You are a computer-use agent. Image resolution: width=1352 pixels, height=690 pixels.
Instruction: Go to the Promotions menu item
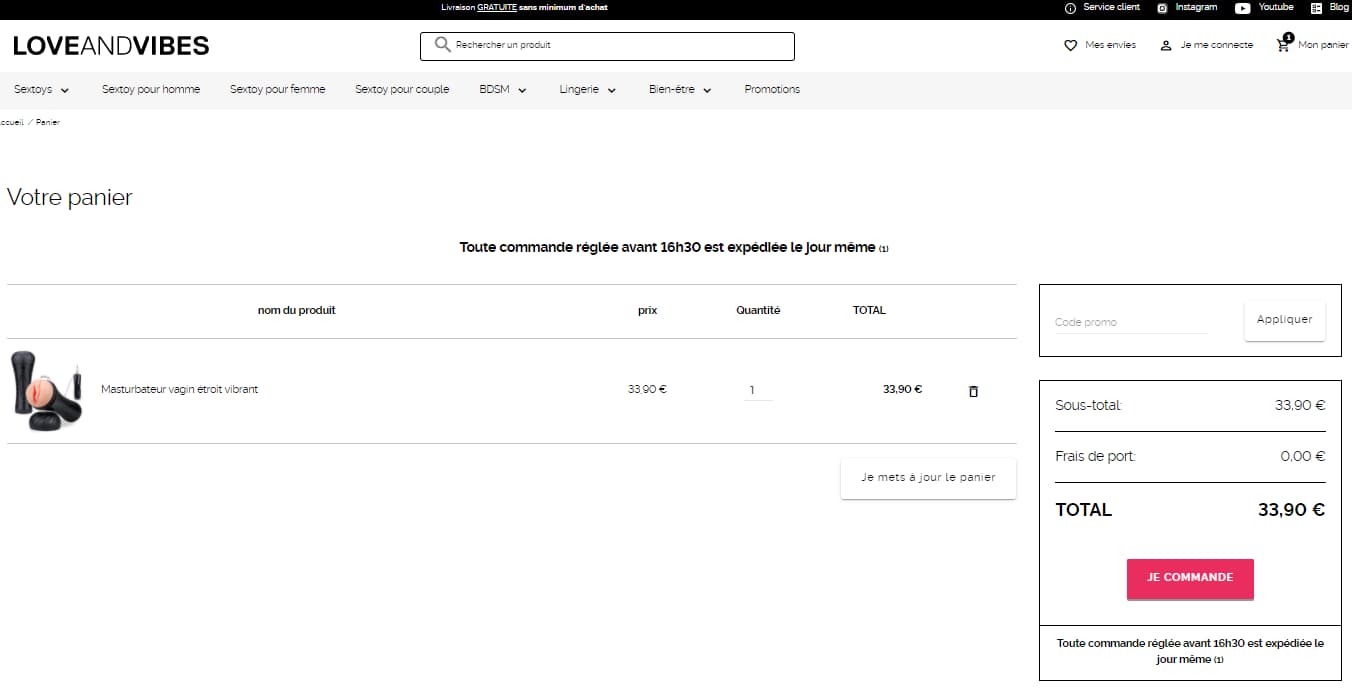coord(772,90)
